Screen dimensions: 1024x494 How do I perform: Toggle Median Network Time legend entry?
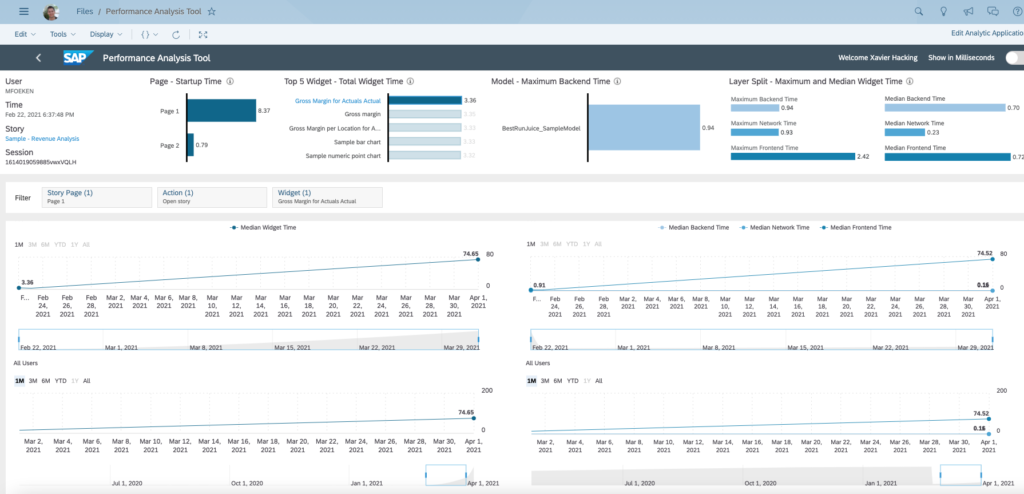coord(774,227)
